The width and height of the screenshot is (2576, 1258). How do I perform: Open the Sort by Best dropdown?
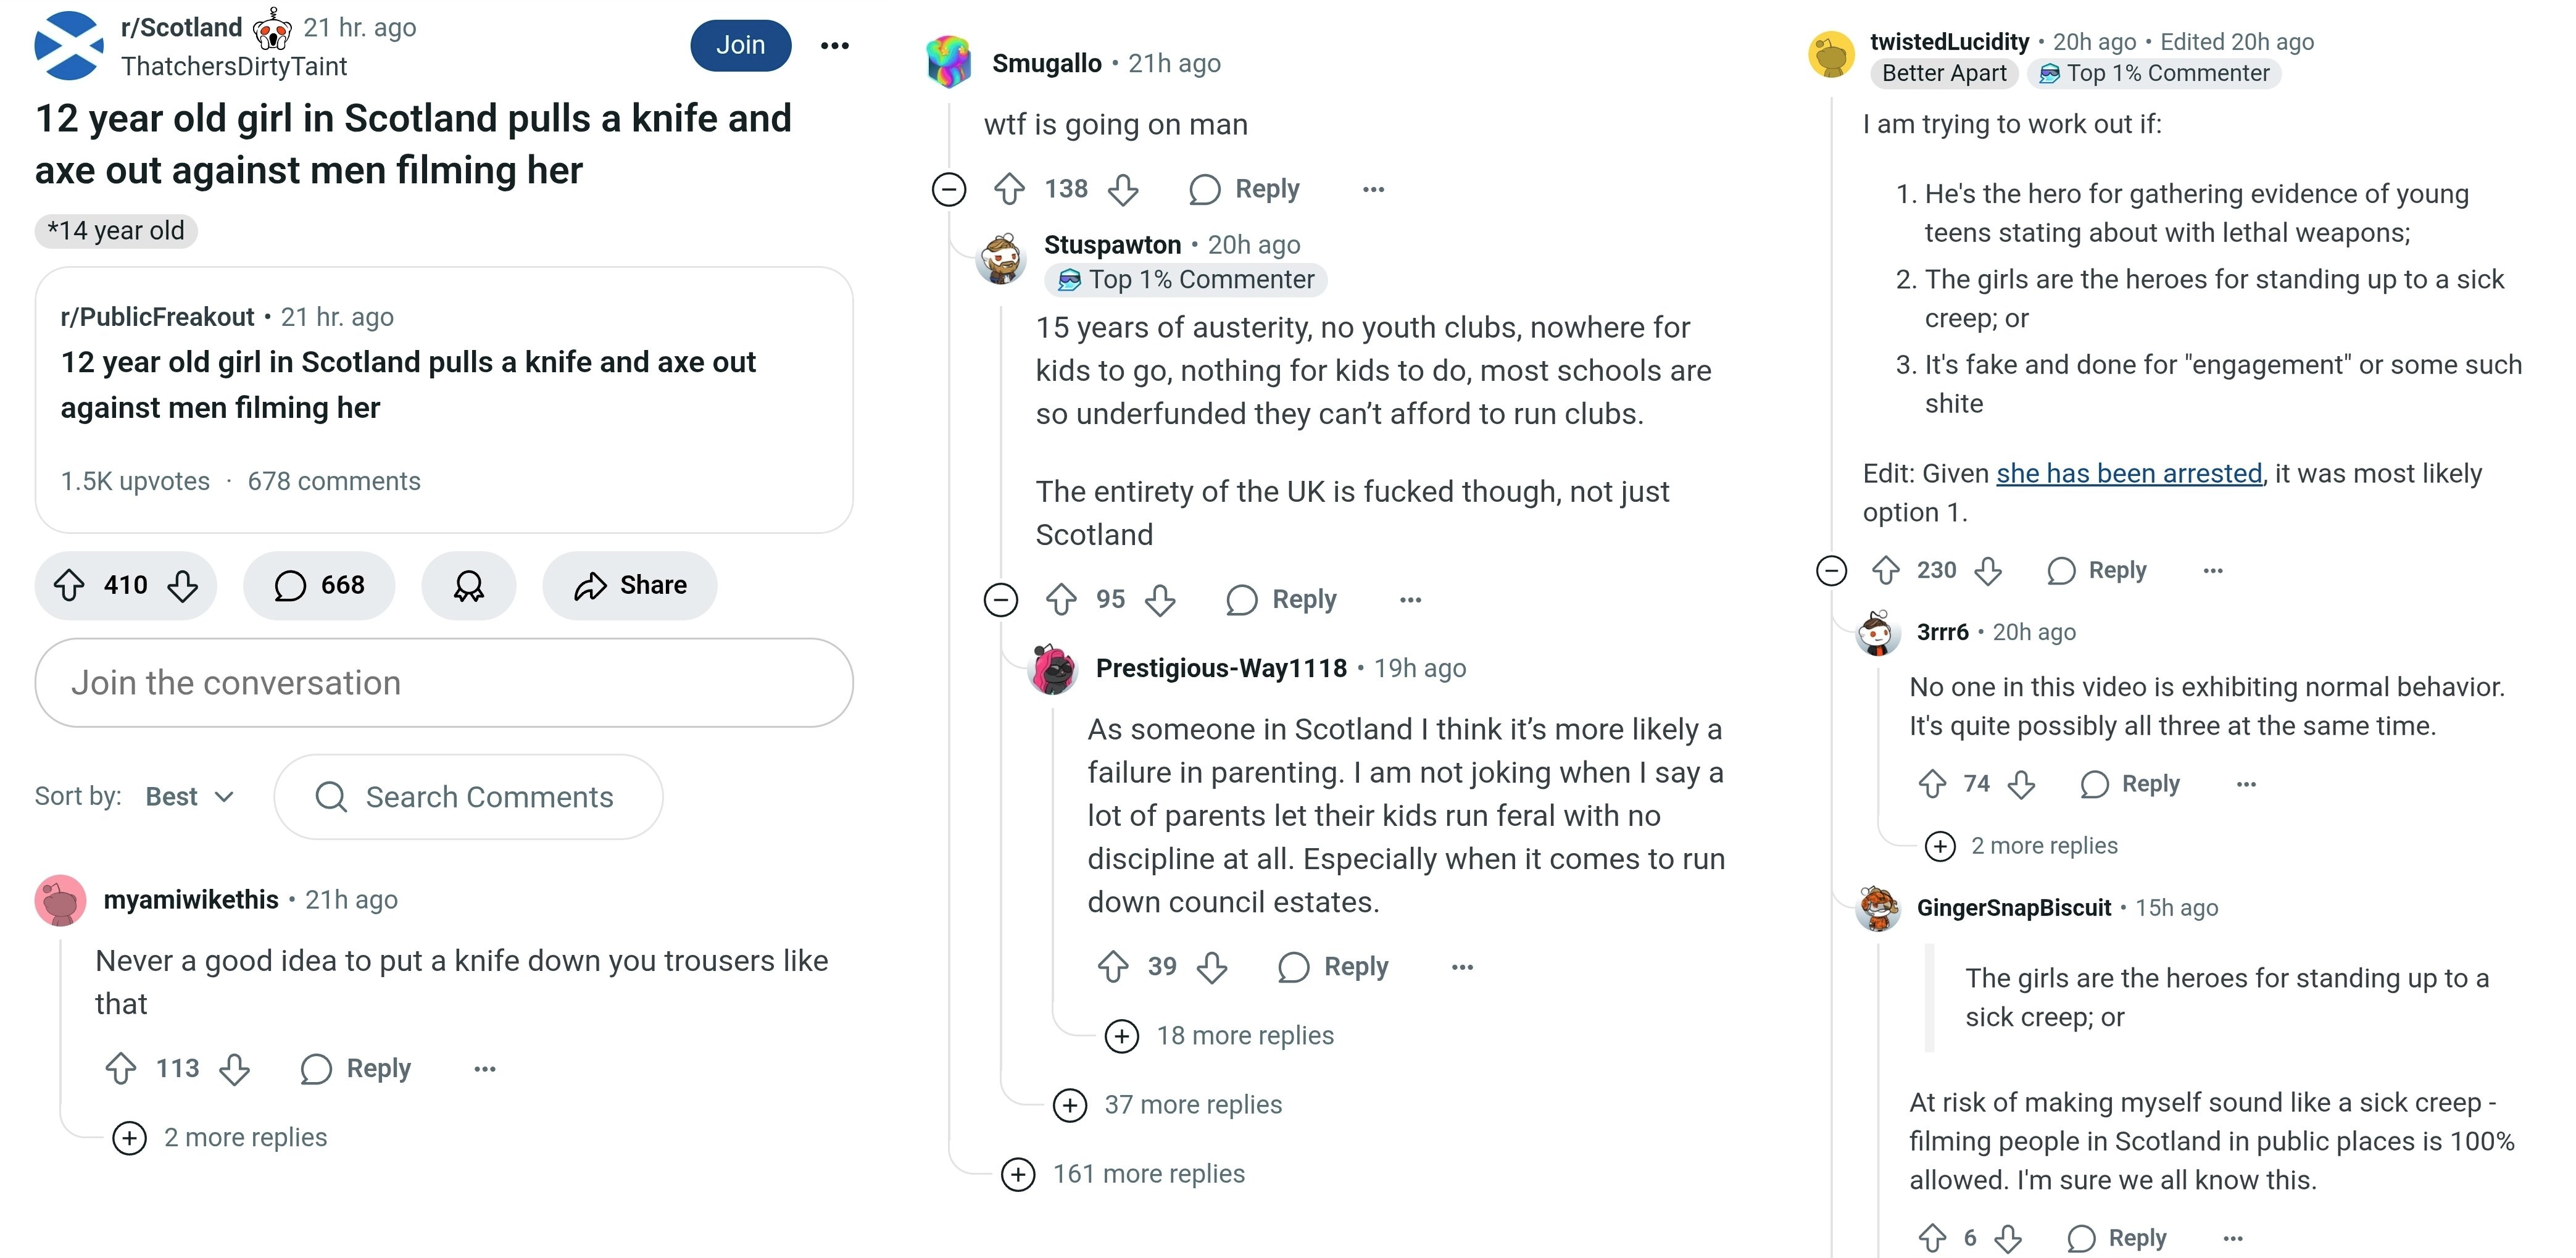point(190,797)
